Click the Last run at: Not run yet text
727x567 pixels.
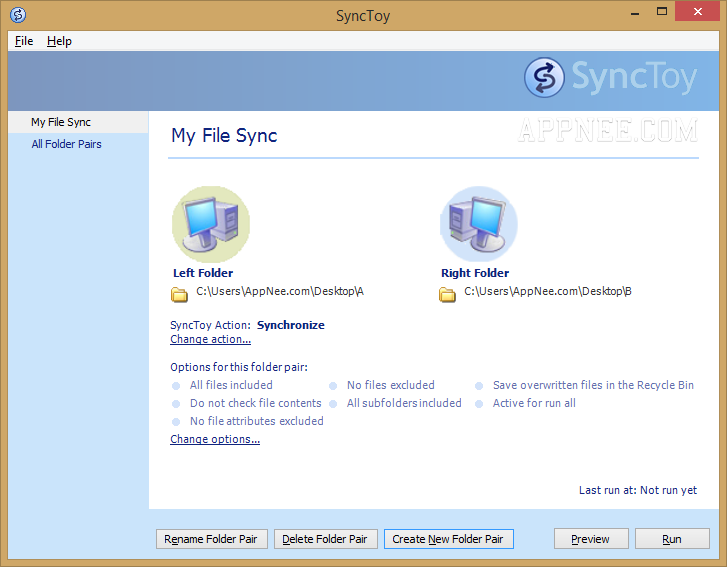(x=638, y=491)
